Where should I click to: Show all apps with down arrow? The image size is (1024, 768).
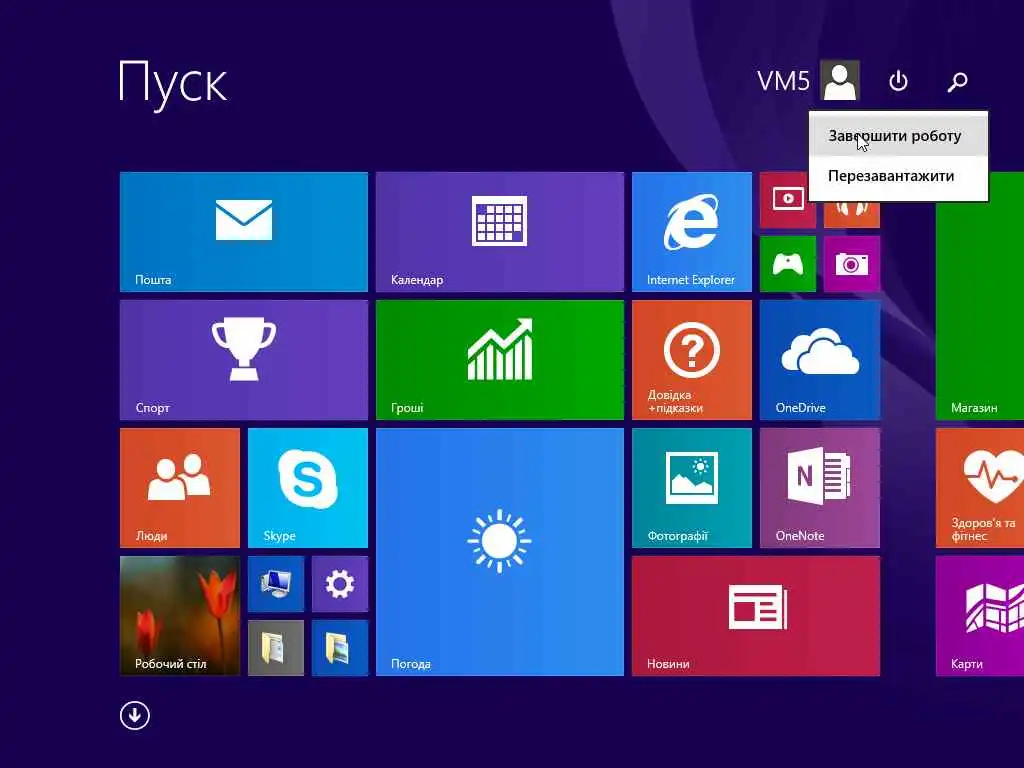pos(135,715)
